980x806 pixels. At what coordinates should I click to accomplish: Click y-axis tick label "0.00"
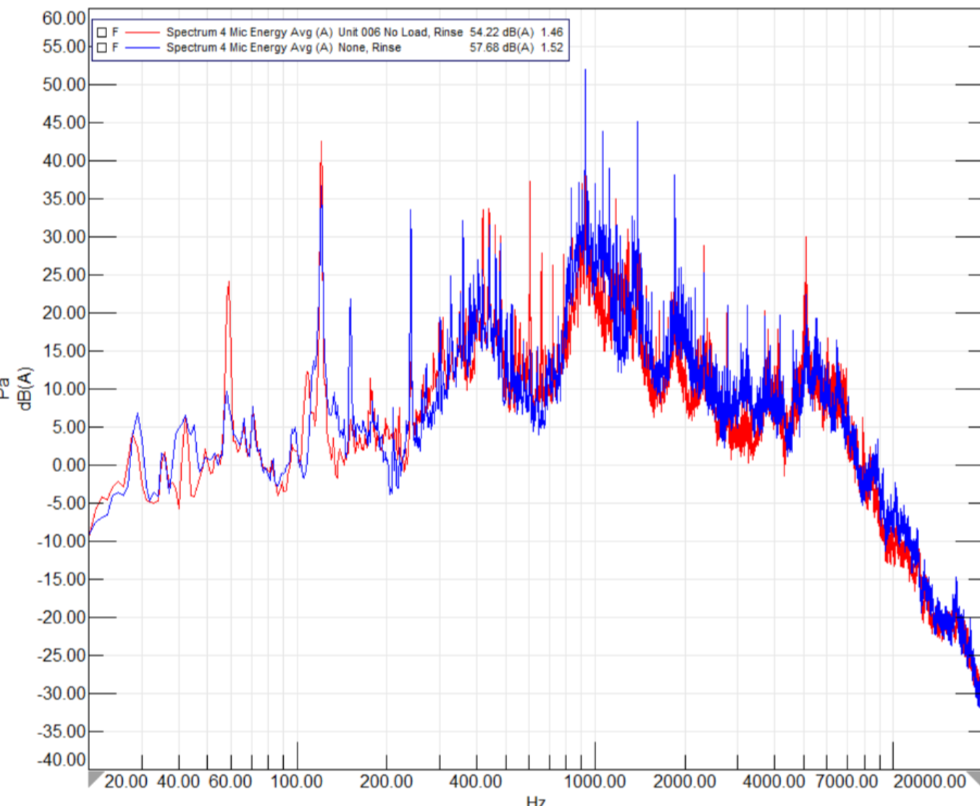coord(69,465)
